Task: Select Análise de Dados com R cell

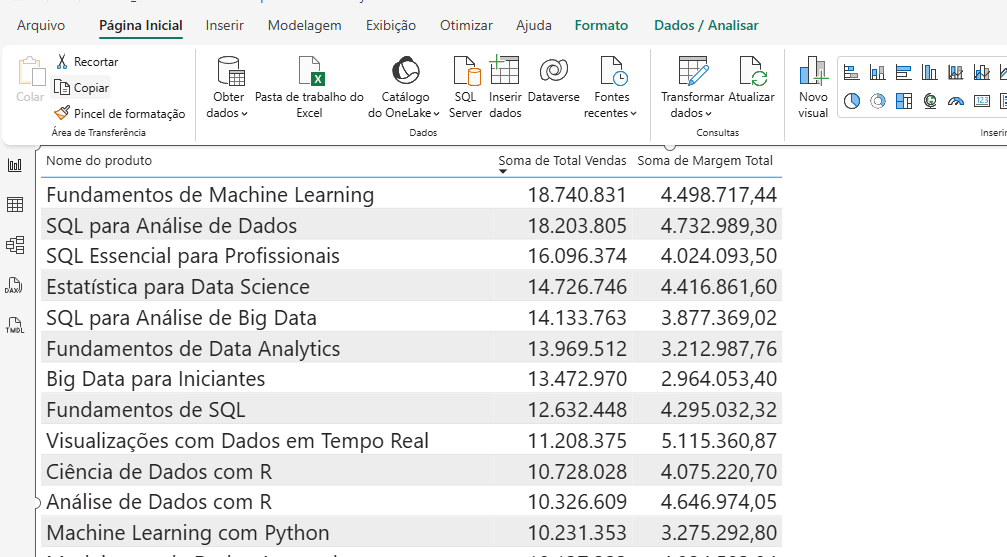Action: coord(159,502)
